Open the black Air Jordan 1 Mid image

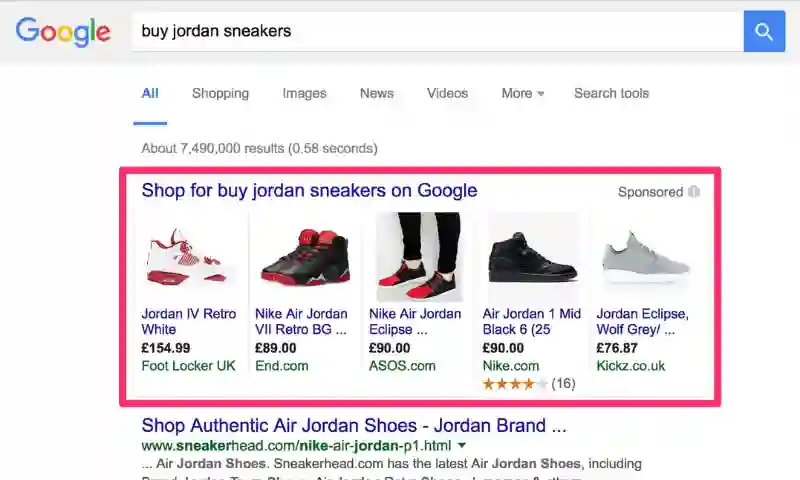click(x=533, y=257)
